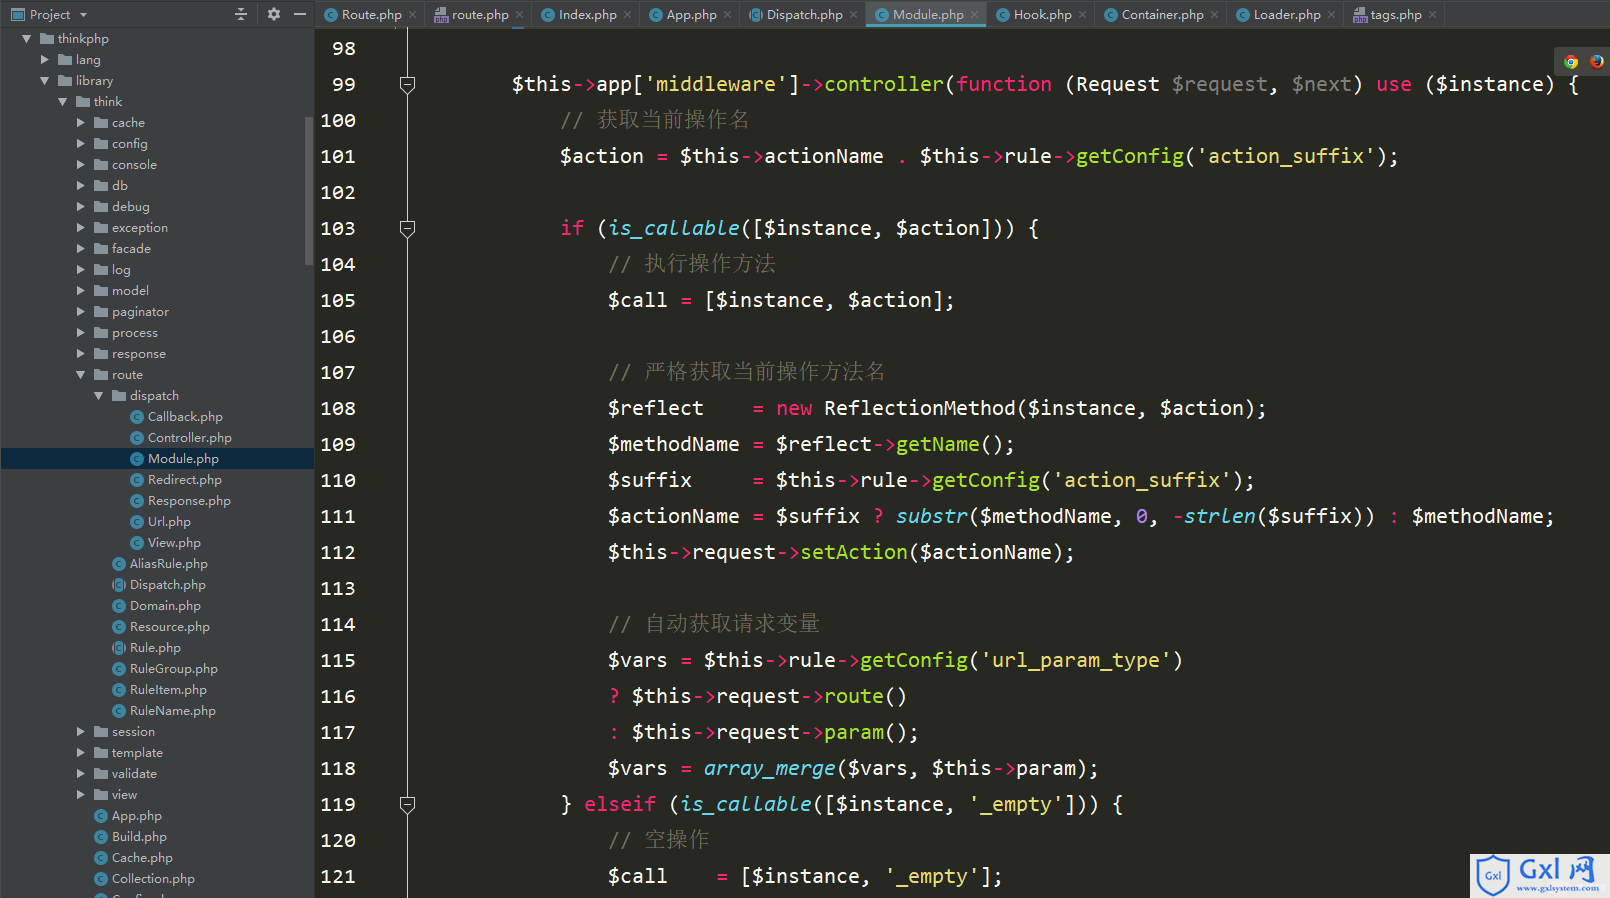Select Domain.php file icon

pos(119,606)
